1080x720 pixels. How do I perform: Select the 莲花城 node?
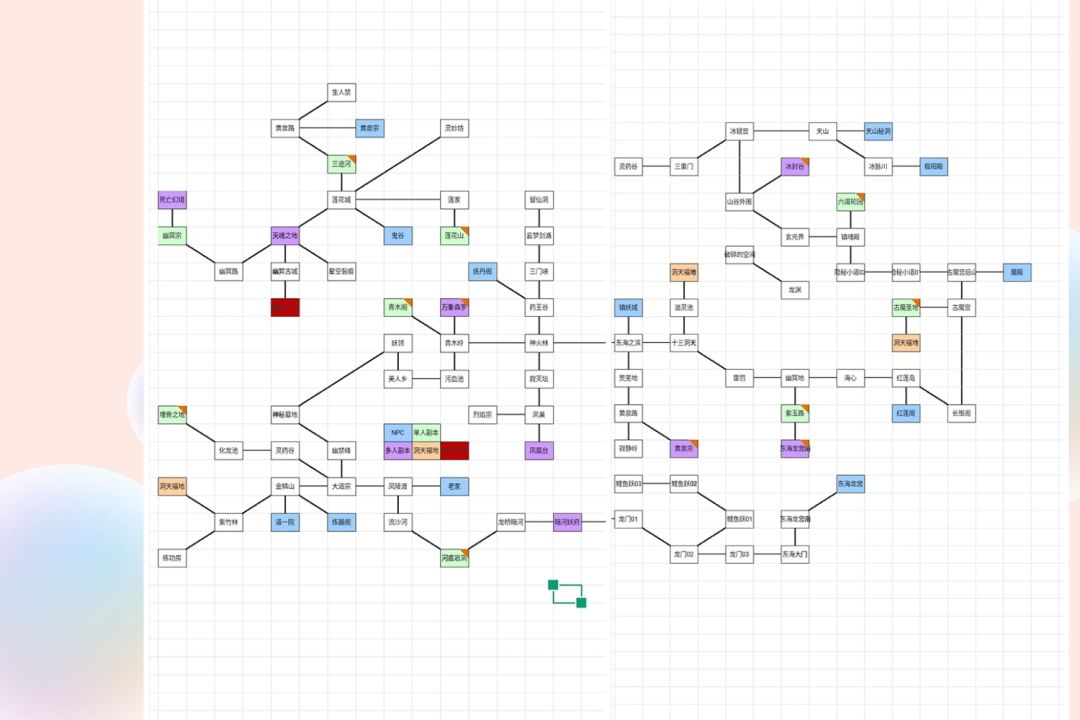pyautogui.click(x=341, y=200)
